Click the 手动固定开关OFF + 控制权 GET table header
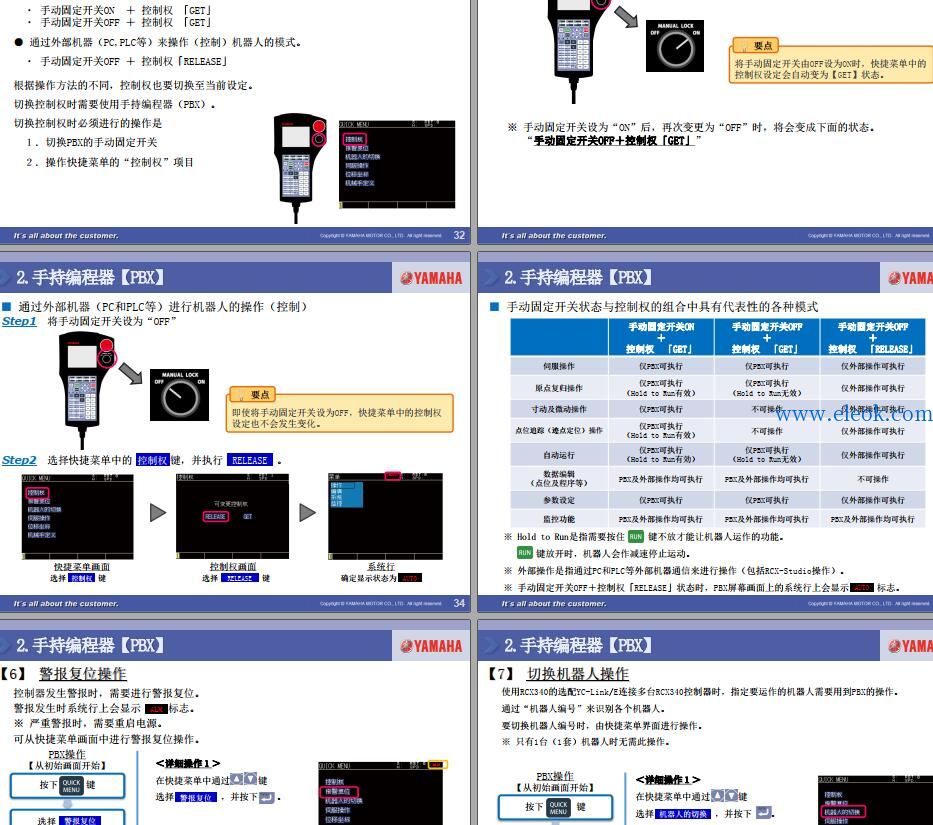The width and height of the screenshot is (933, 825). tap(766, 338)
